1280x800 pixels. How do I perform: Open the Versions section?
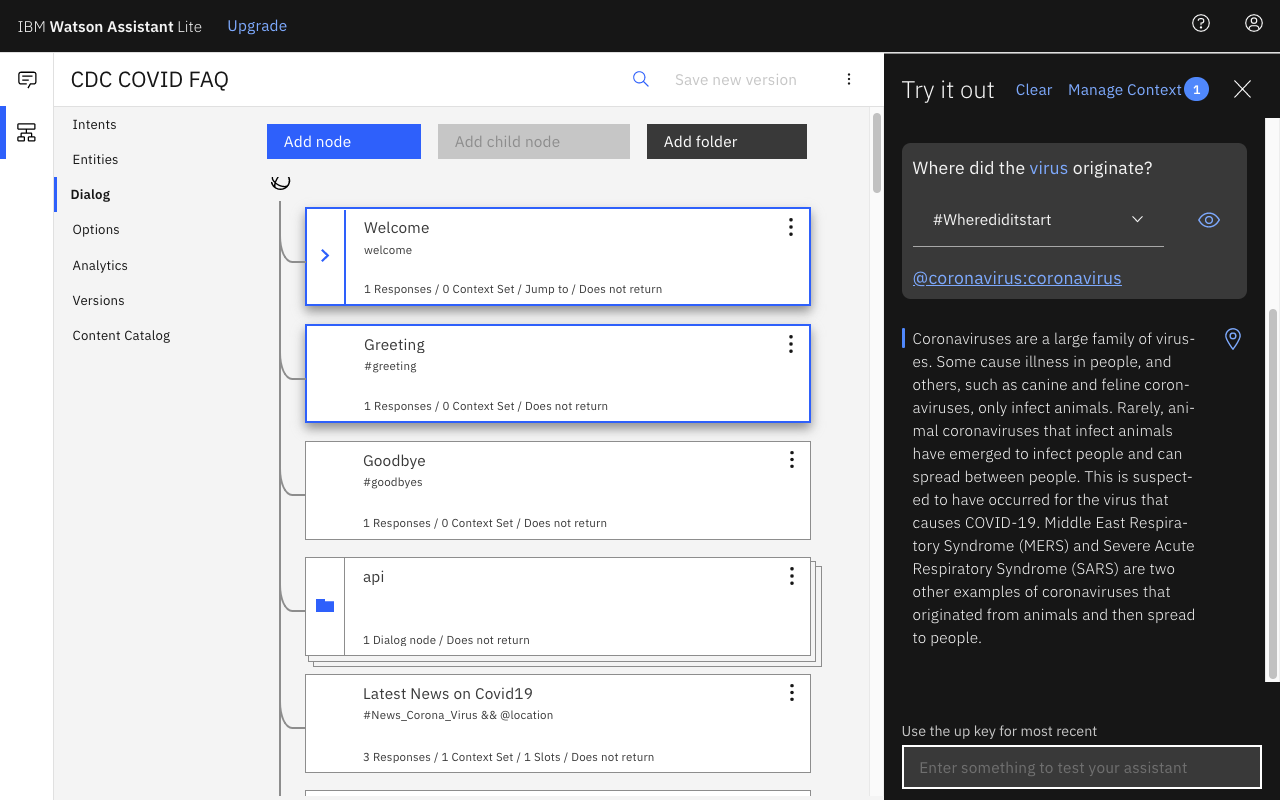(x=98, y=300)
